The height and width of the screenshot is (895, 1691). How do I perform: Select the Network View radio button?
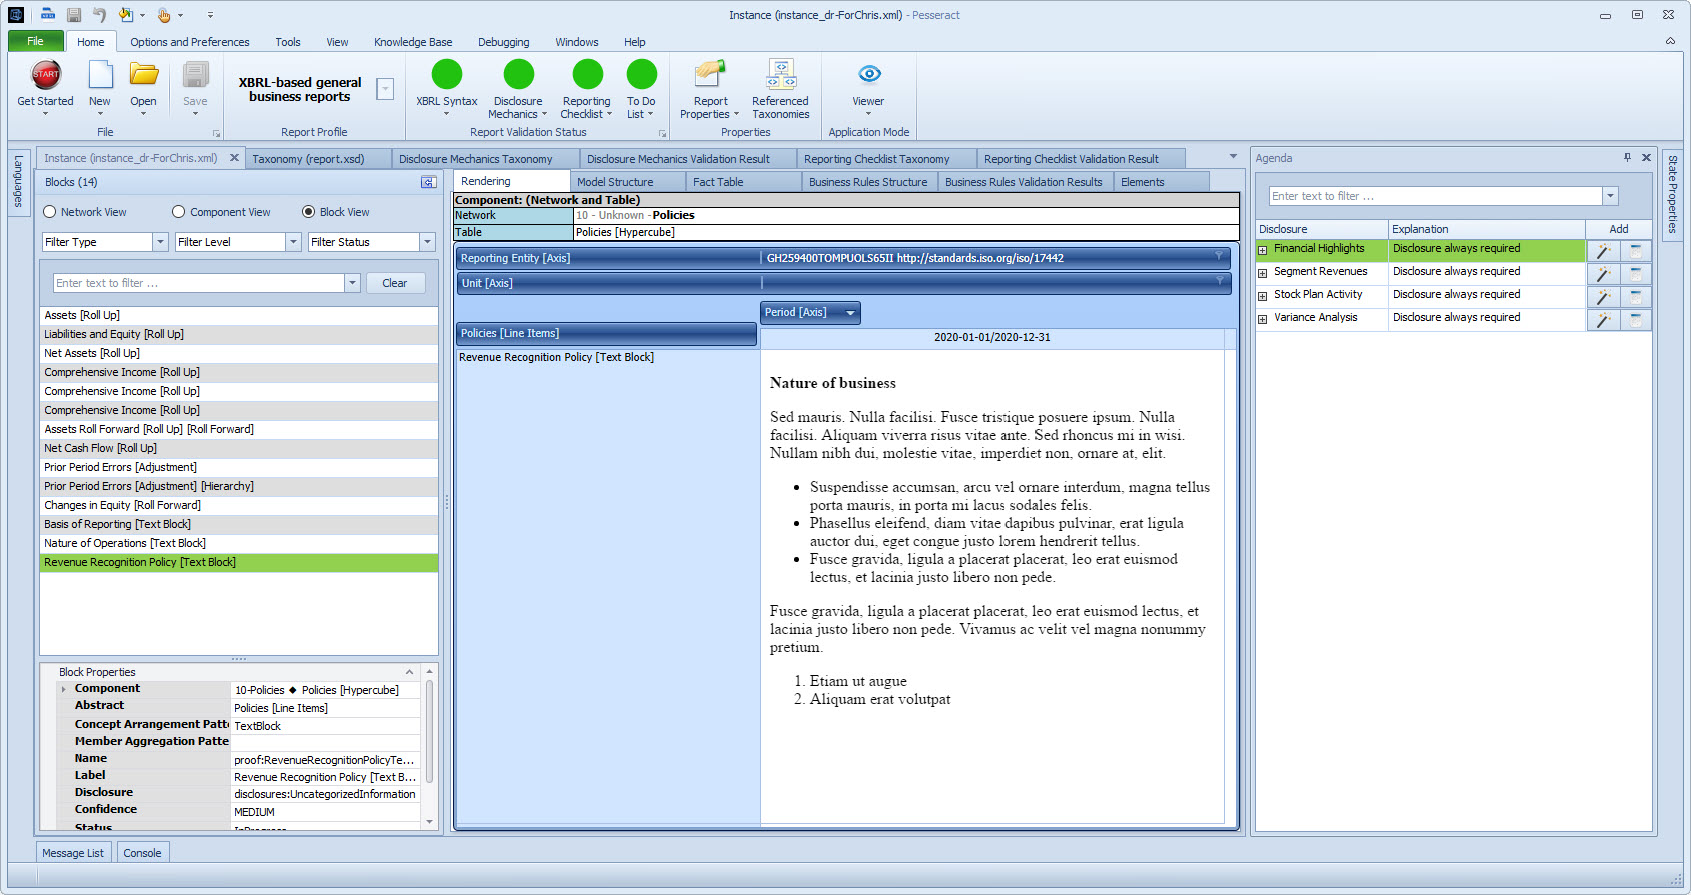click(49, 212)
